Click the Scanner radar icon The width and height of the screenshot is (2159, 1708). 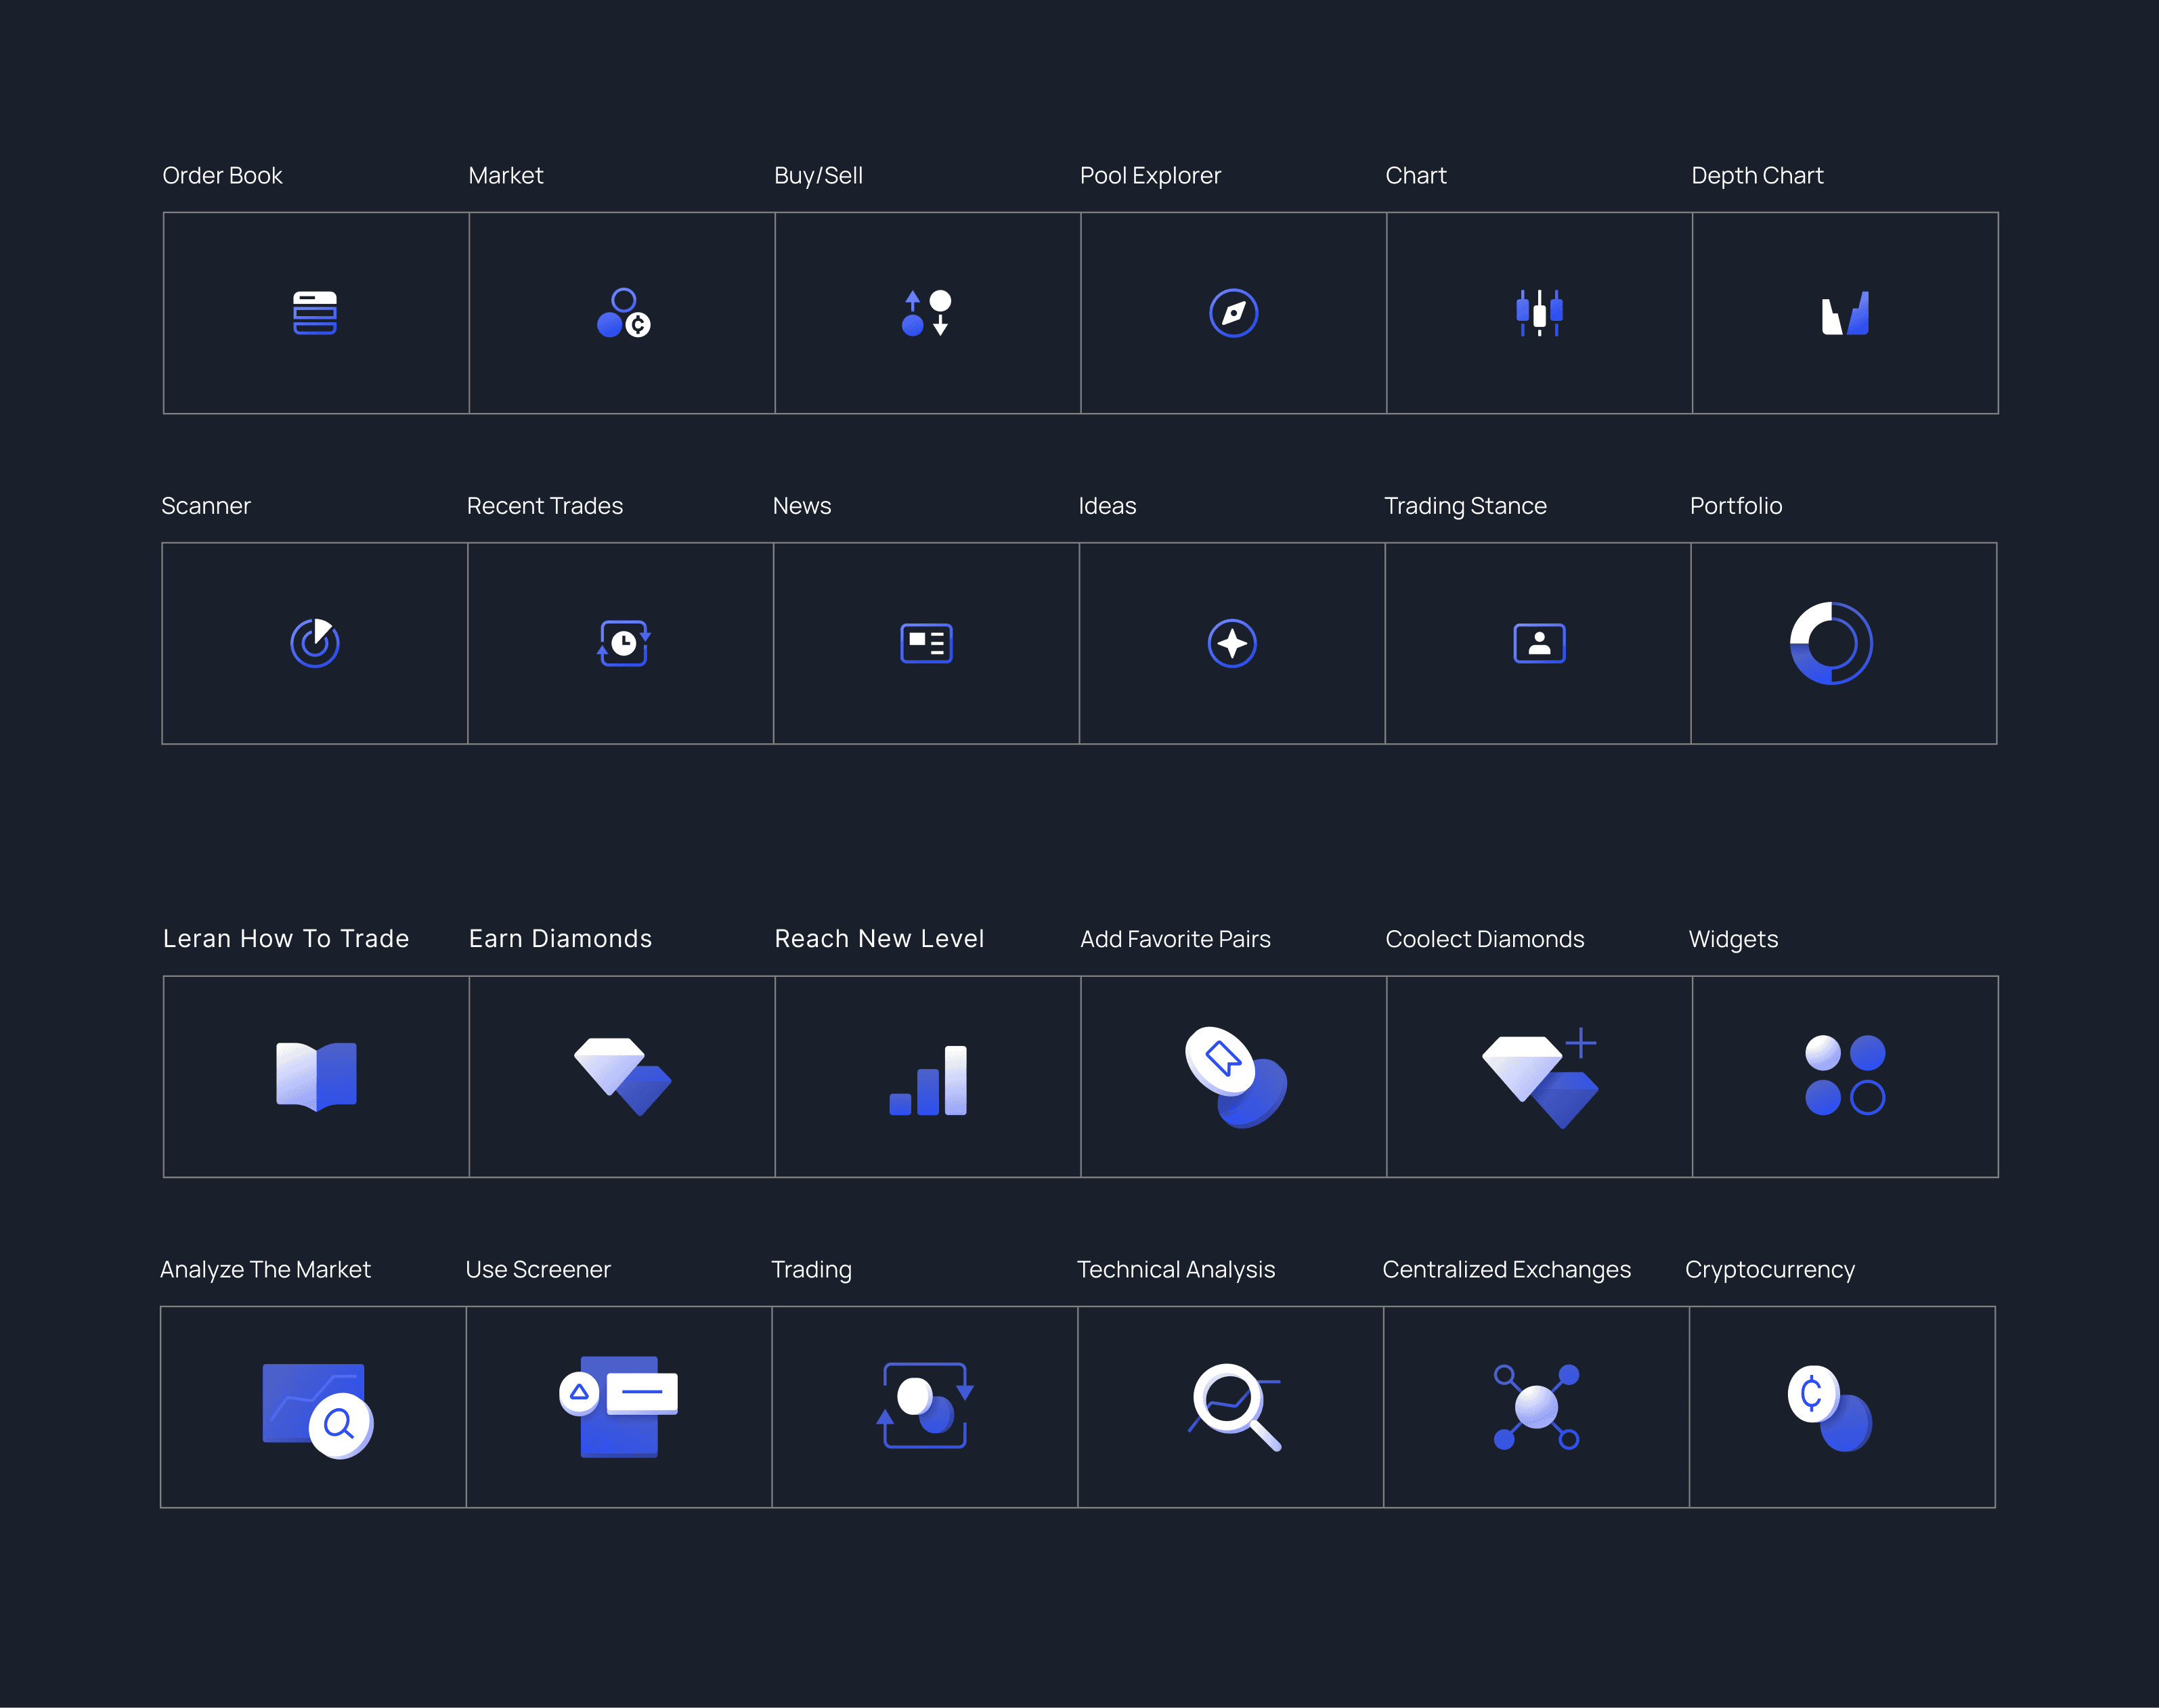314,643
